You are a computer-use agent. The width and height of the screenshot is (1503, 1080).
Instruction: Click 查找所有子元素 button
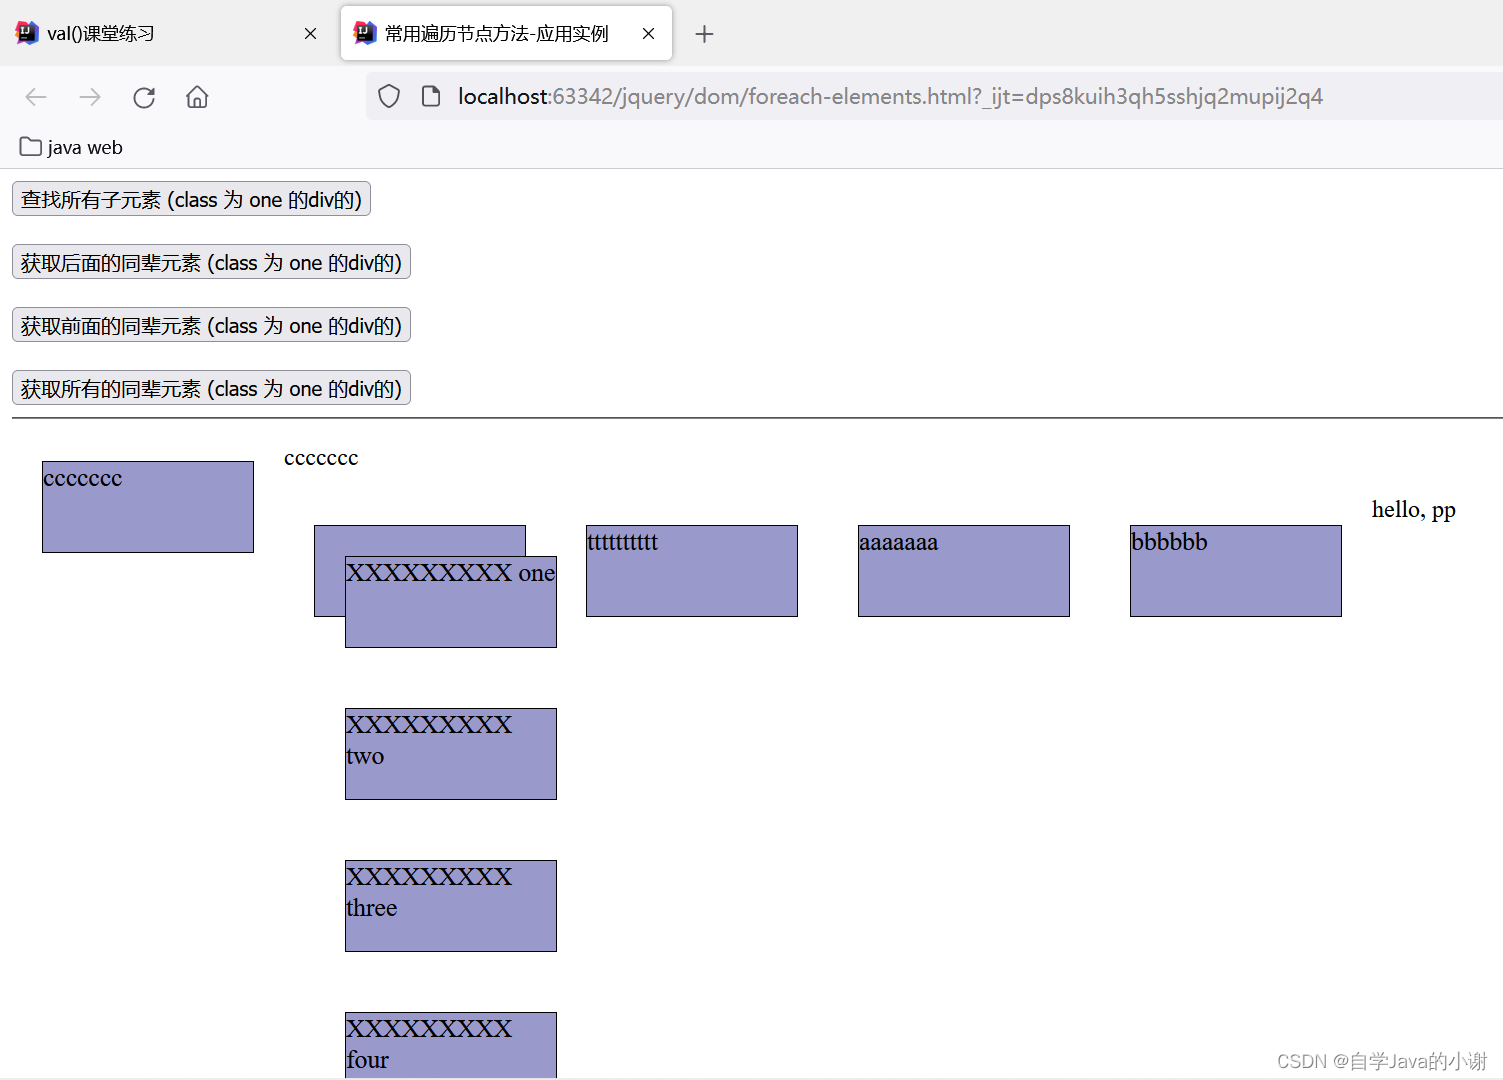191,199
